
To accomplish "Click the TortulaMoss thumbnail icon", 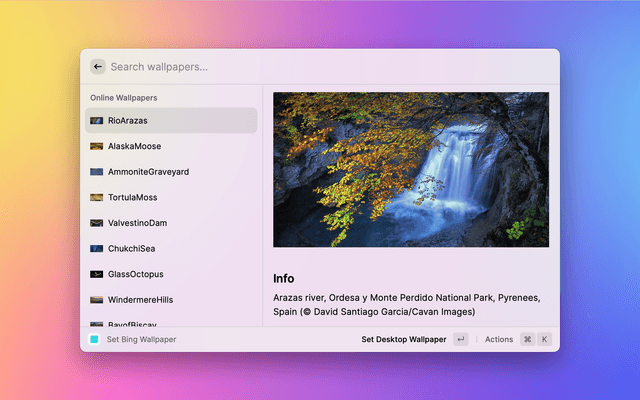I will [x=97, y=197].
